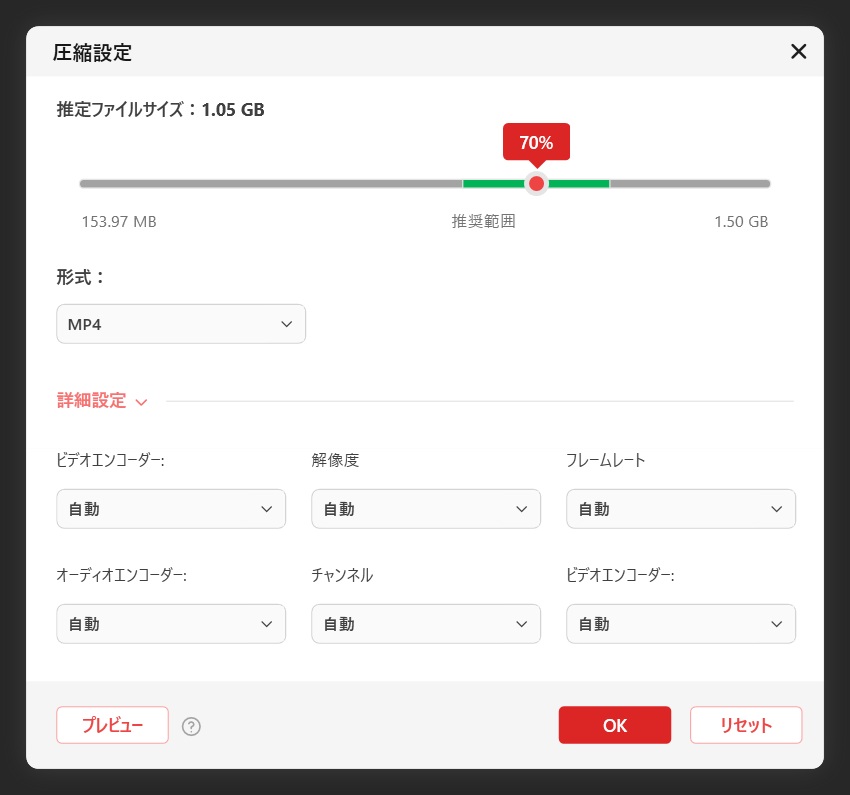Click the help question mark icon
The width and height of the screenshot is (850, 795).
point(192,726)
